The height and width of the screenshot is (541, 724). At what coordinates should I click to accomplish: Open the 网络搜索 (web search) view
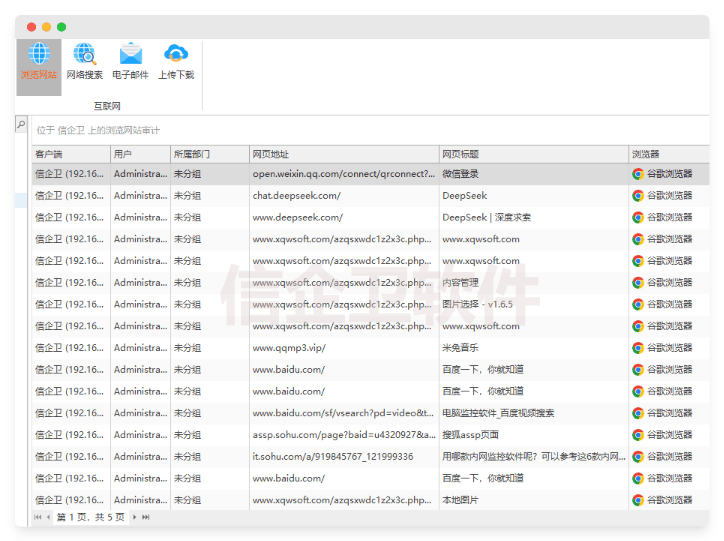coord(84,62)
